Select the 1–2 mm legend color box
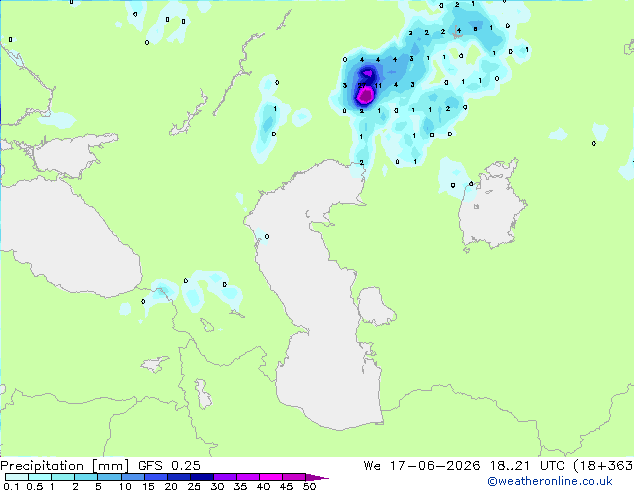Viewport: 634px width, 490px height. 63,477
